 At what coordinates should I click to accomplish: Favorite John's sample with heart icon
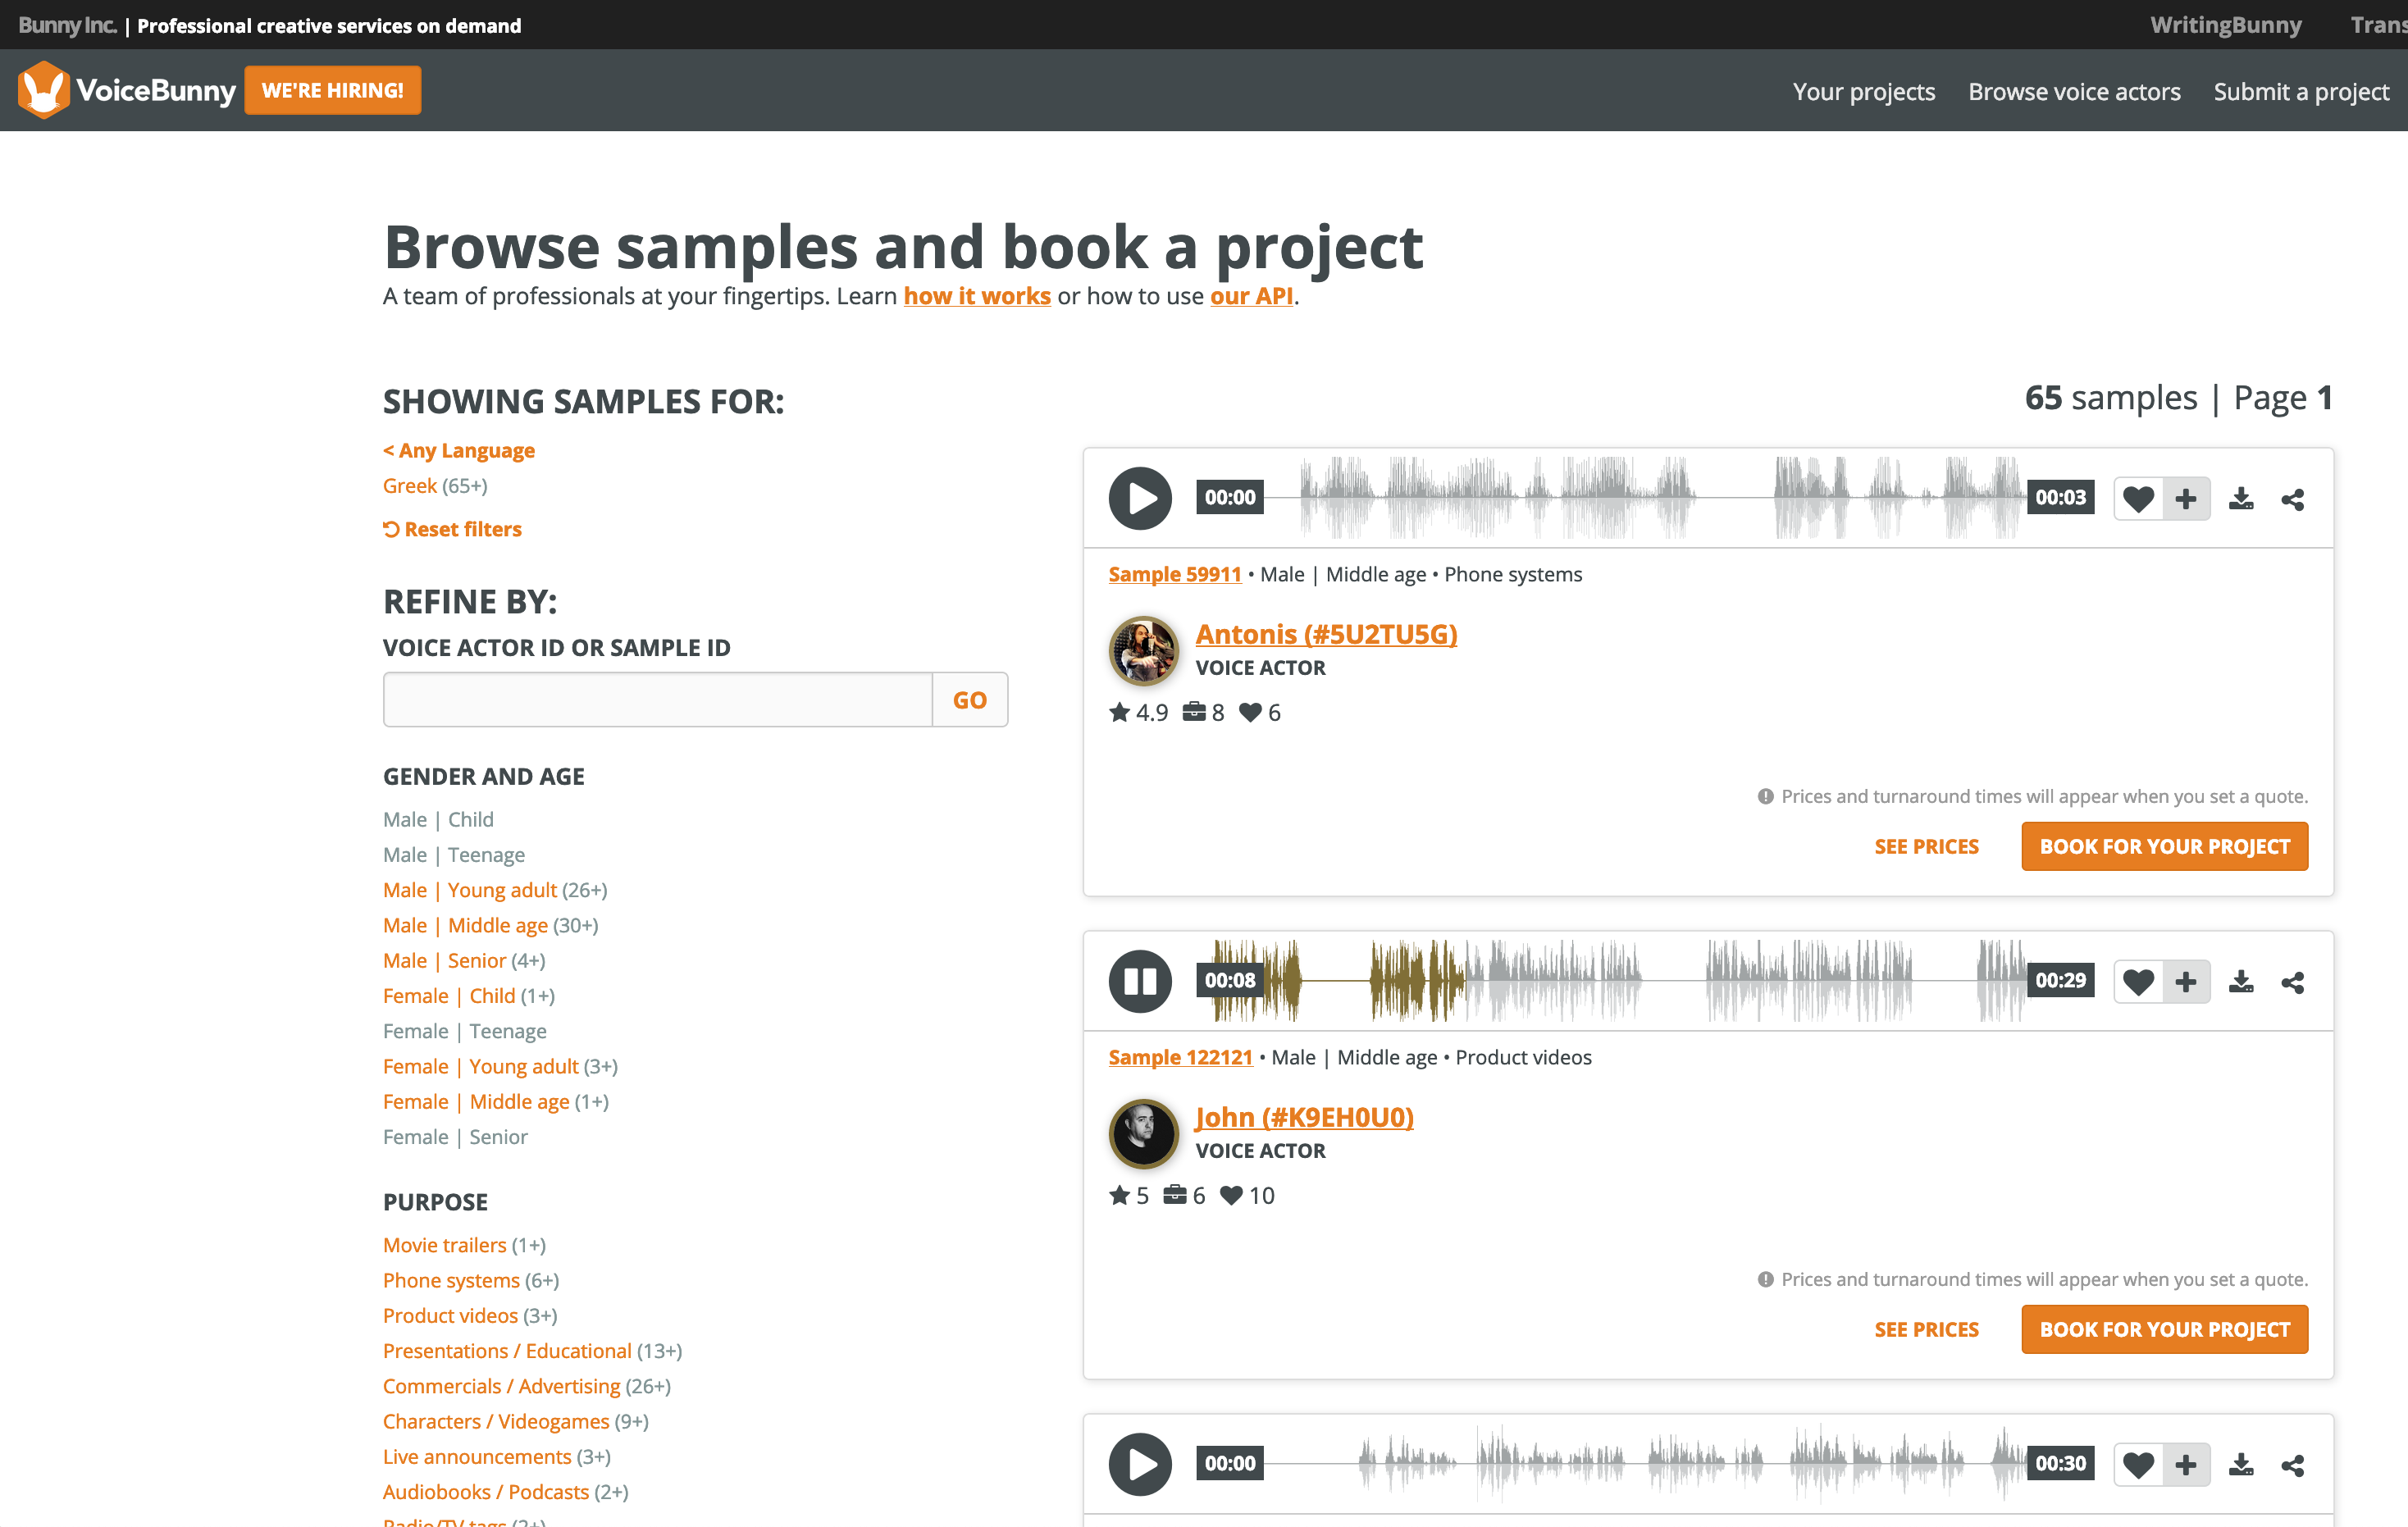click(2137, 982)
